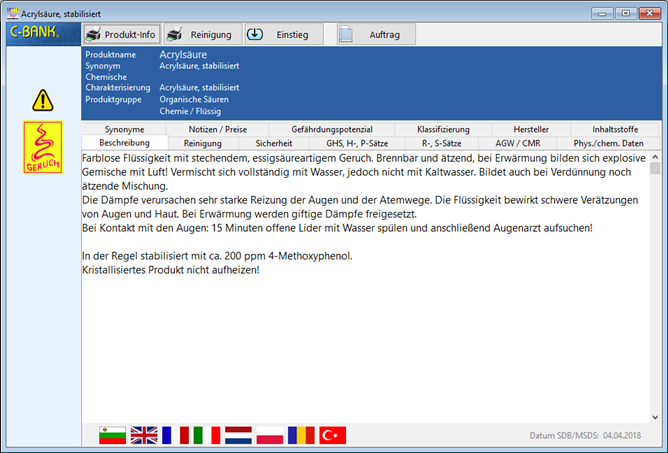This screenshot has width=668, height=453.
Task: Select the Italian flag language
Action: (x=206, y=435)
